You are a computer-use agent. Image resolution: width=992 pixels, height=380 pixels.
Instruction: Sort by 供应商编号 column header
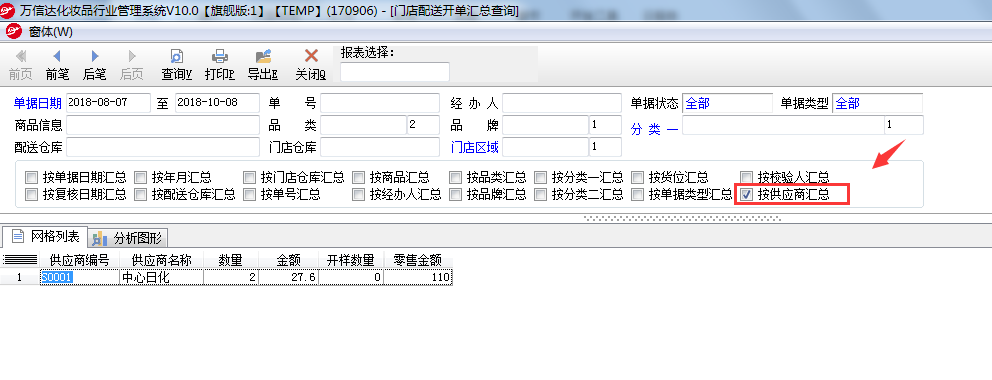(x=79, y=260)
